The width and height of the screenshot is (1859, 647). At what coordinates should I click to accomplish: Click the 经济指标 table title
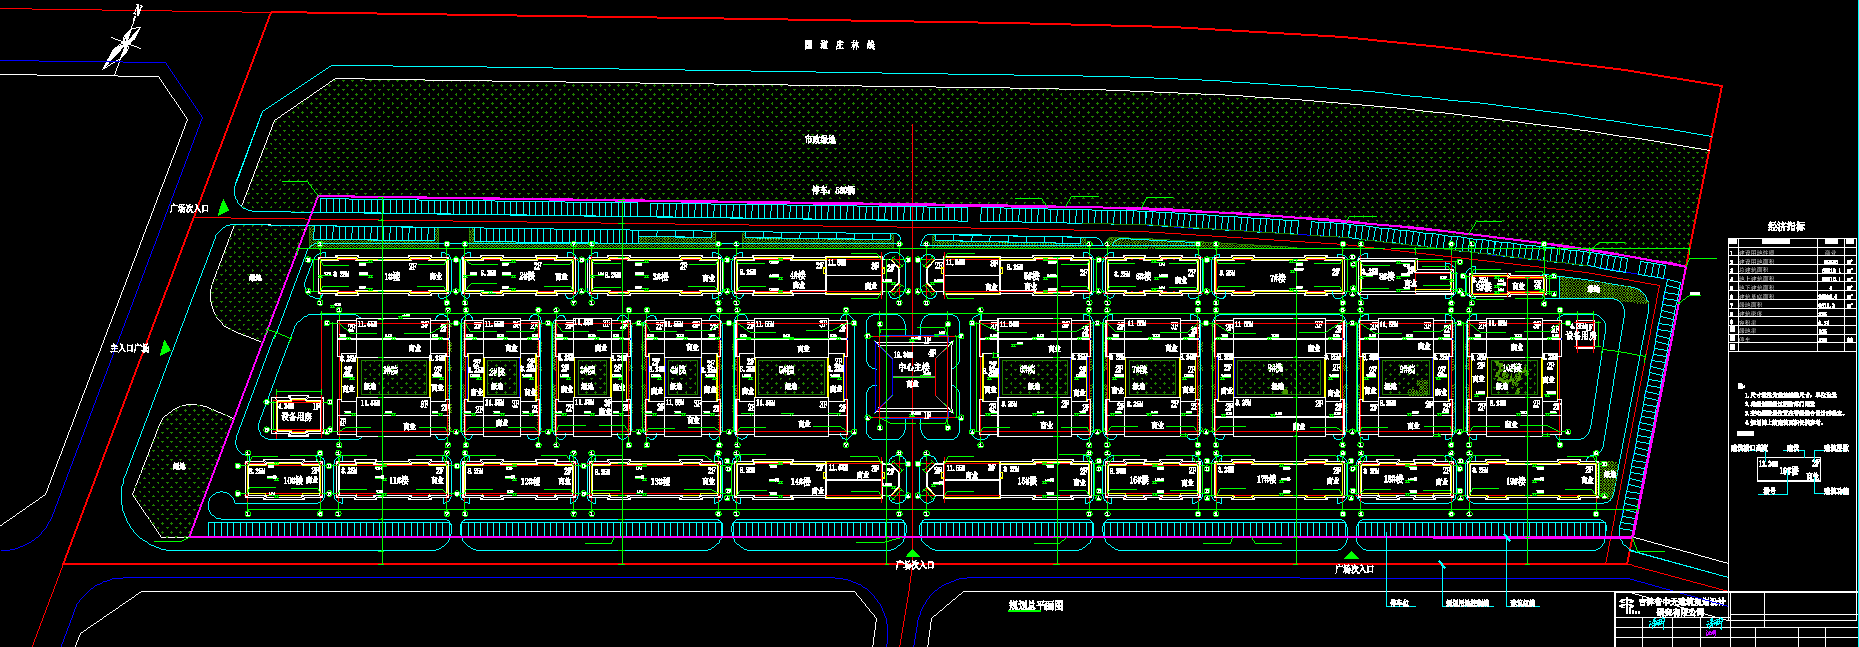(1786, 227)
